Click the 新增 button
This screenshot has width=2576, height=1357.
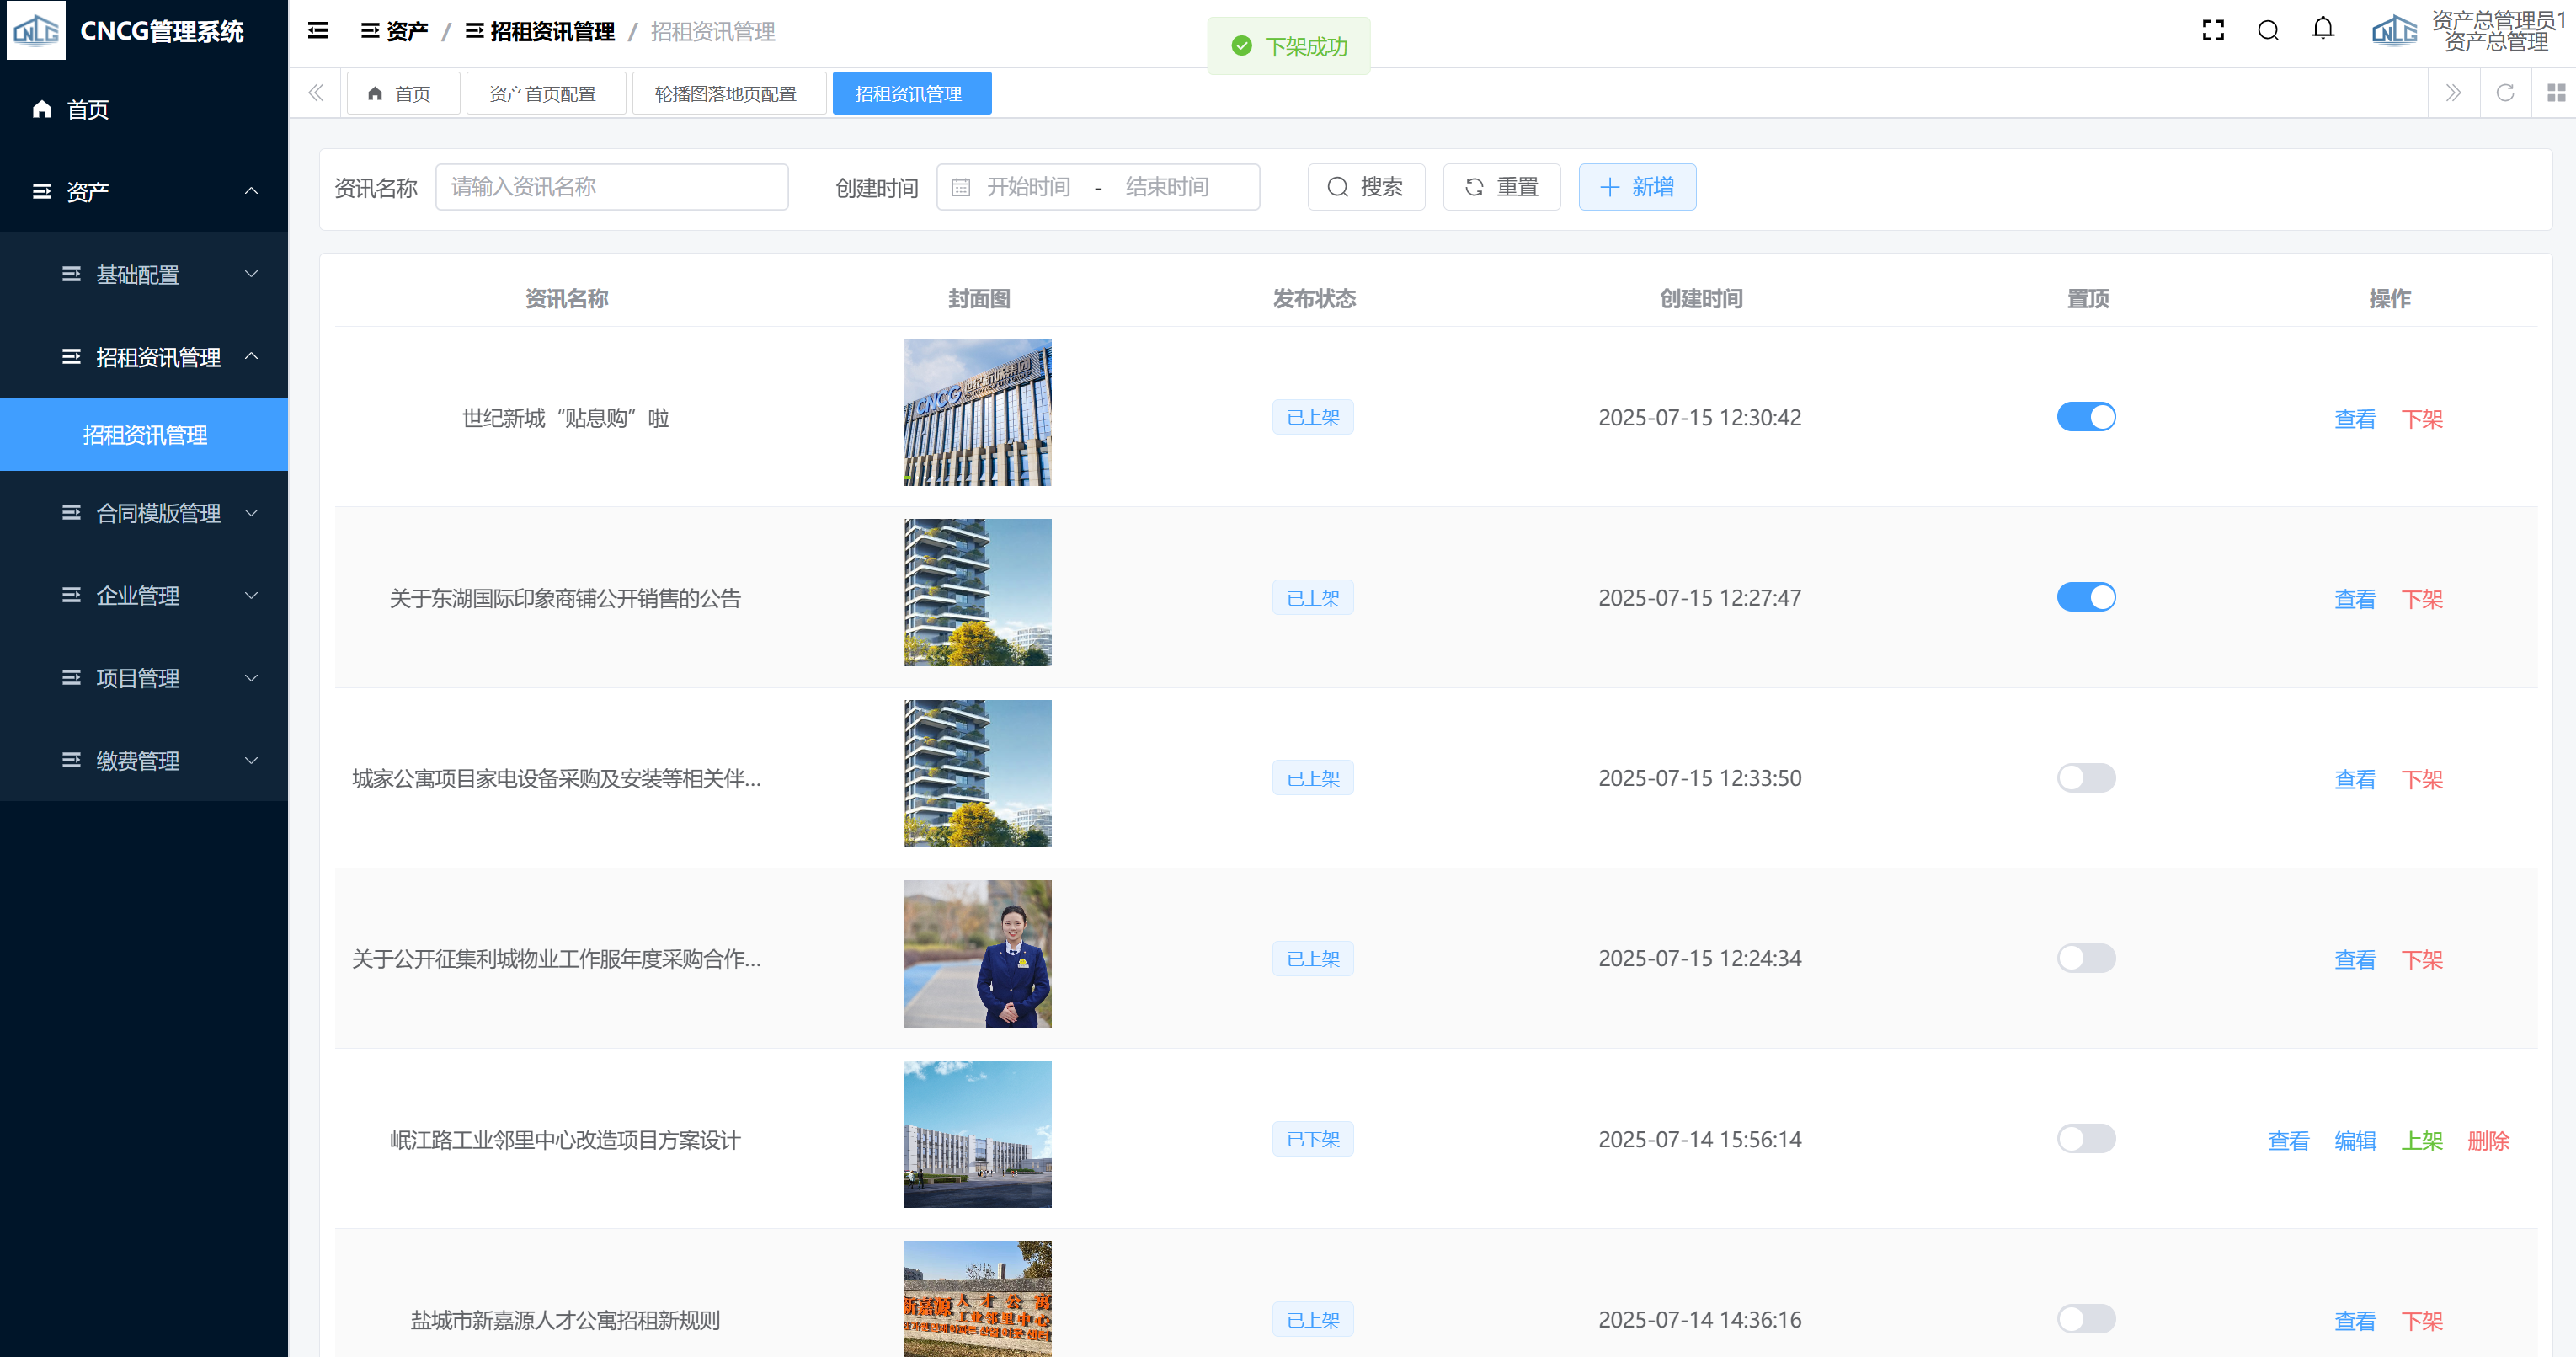pyautogui.click(x=1637, y=187)
